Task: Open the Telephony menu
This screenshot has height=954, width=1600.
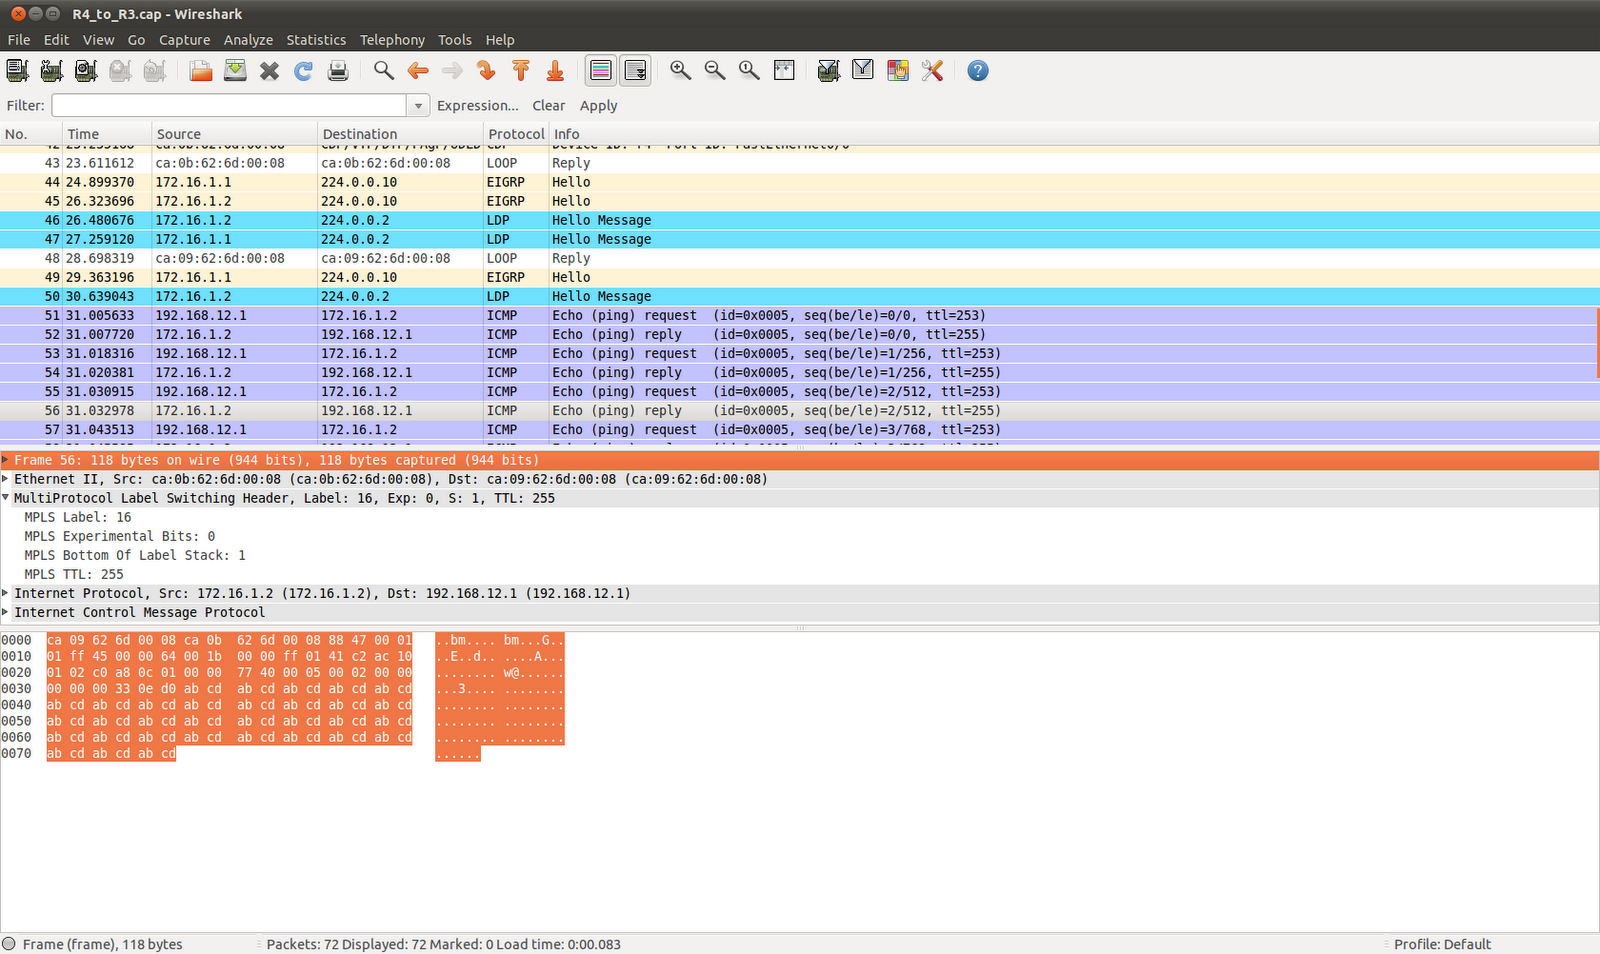Action: [x=392, y=40]
